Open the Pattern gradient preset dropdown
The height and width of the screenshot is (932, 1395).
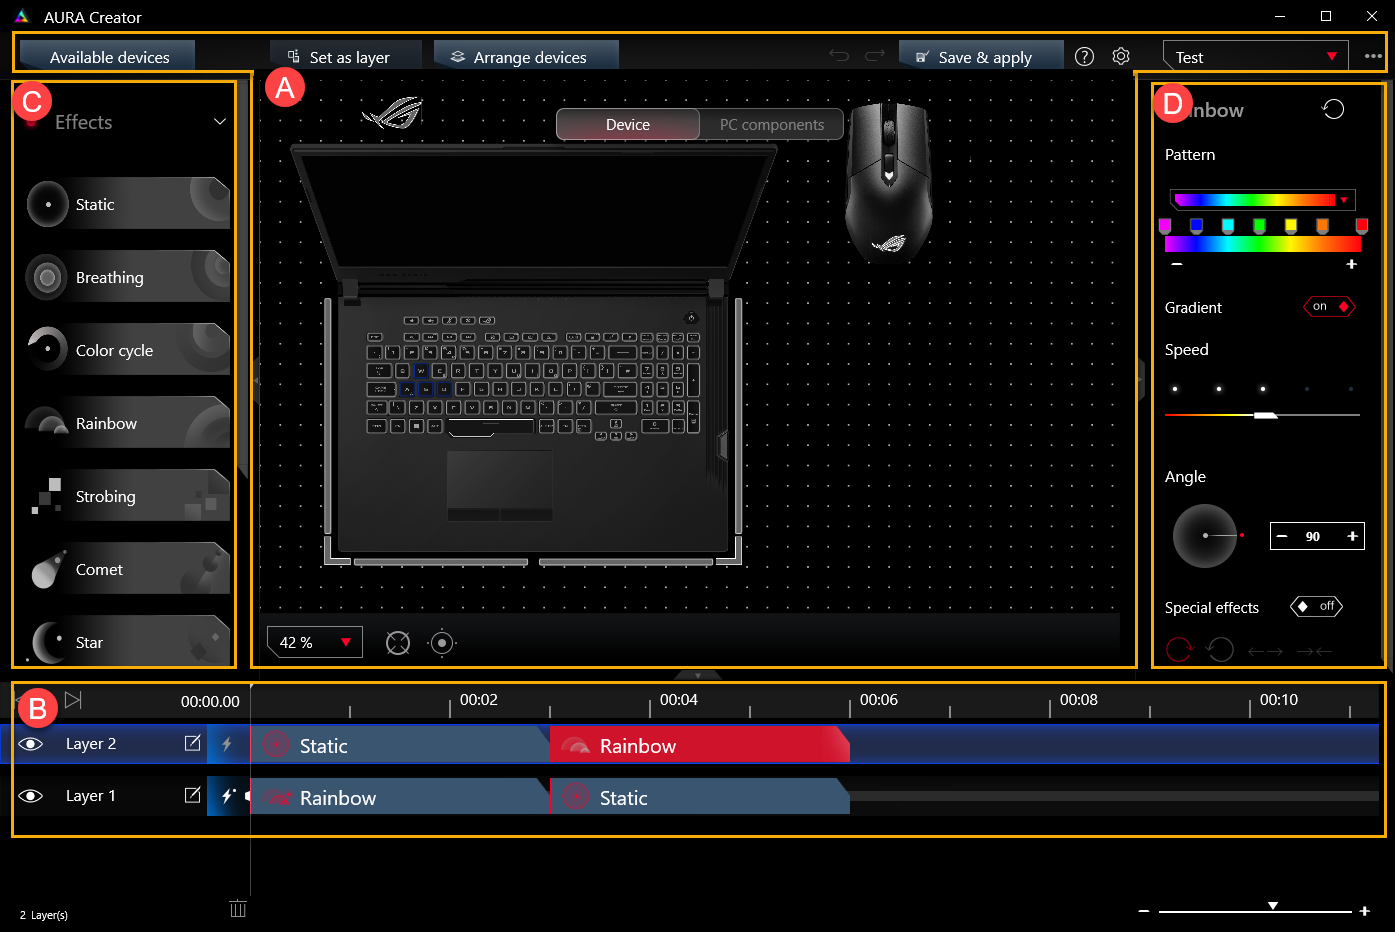[1262, 200]
